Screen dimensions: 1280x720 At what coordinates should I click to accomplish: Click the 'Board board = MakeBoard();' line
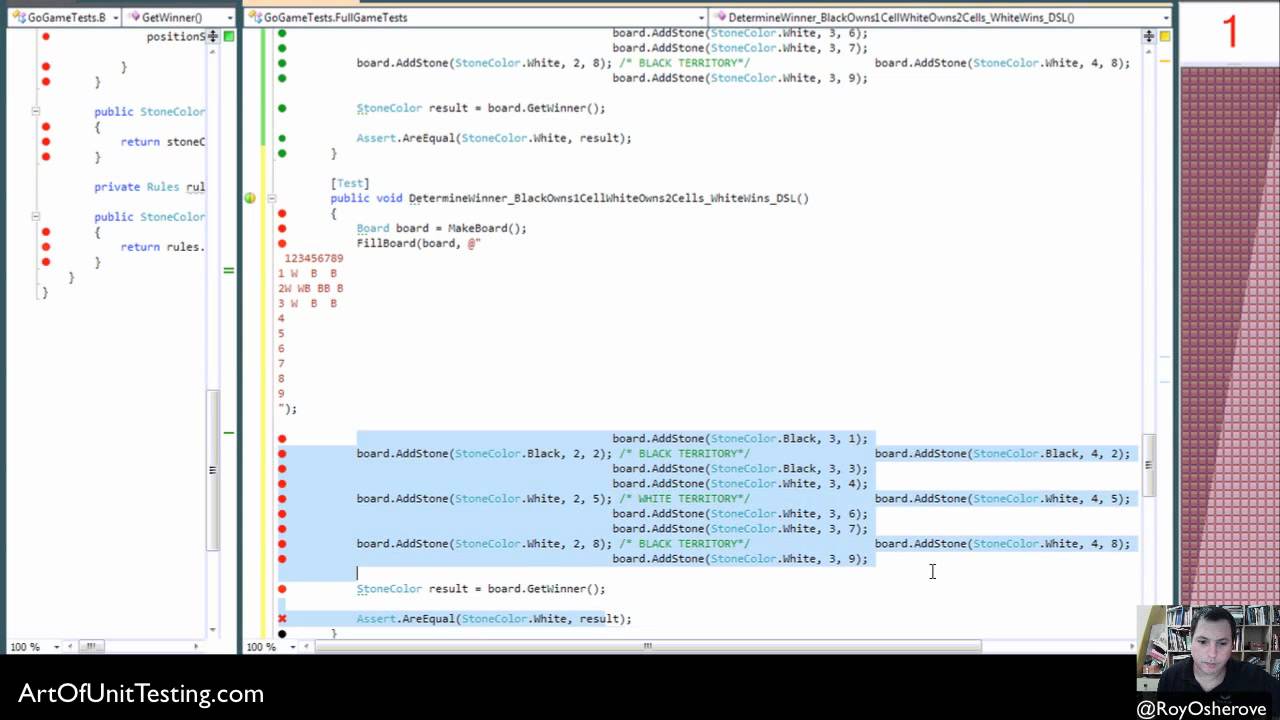pos(442,228)
